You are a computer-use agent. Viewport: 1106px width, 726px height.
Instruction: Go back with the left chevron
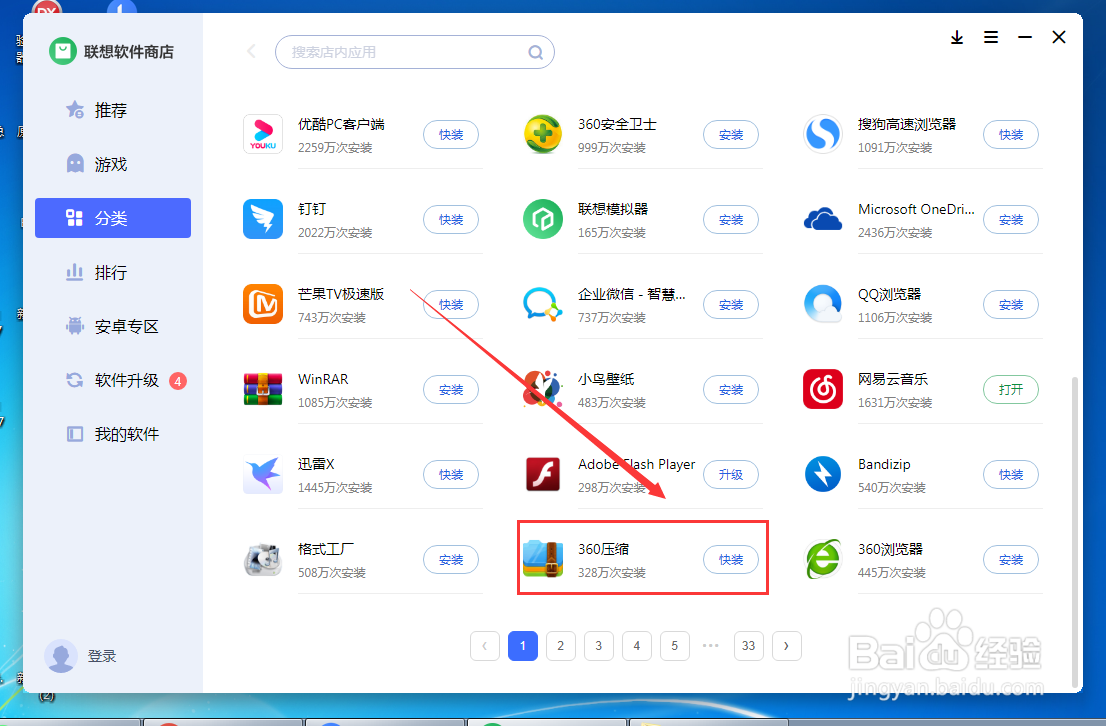pyautogui.click(x=251, y=52)
